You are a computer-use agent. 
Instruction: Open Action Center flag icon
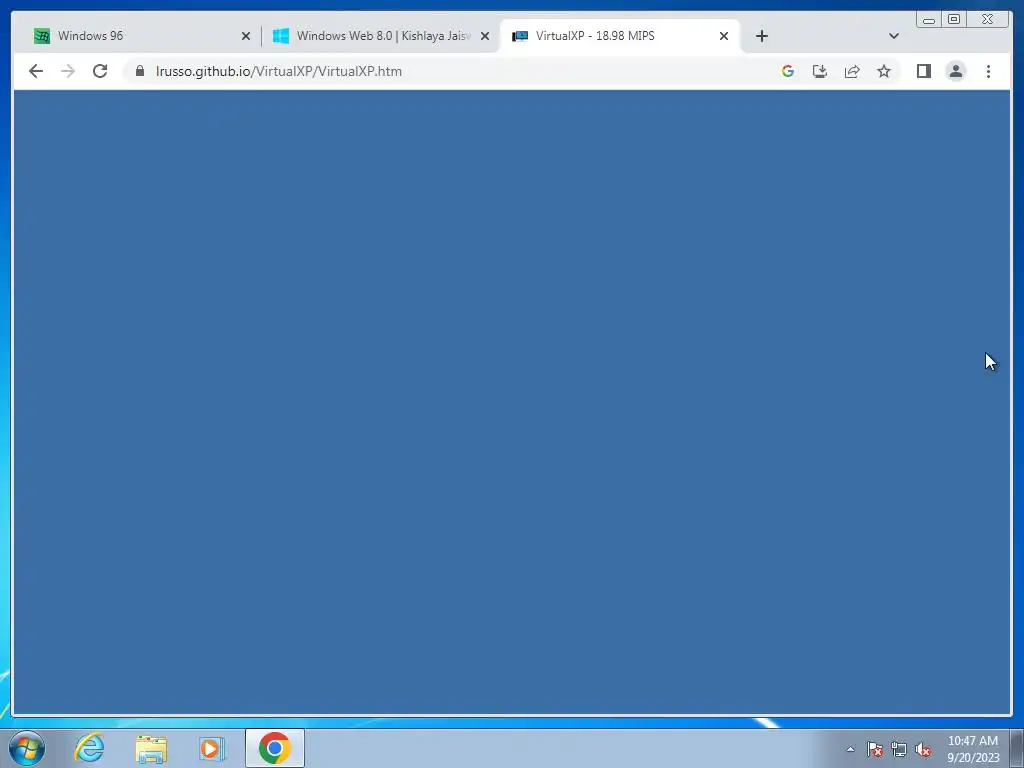point(875,749)
